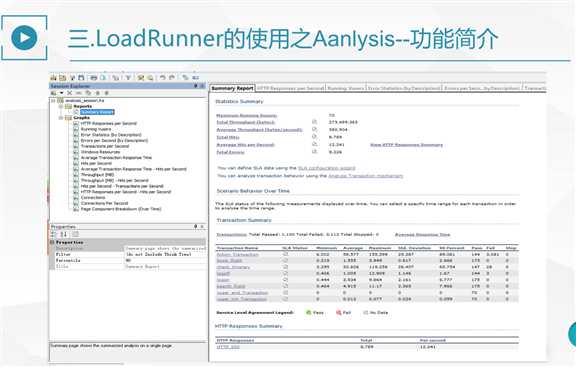Open the Total Throughput (bytes) link

(245, 122)
